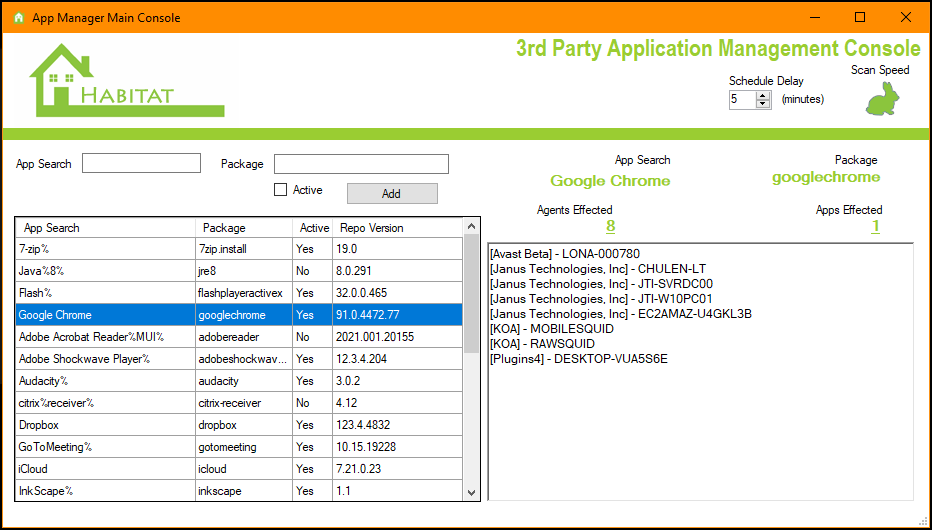Click repo version 10.15.19228
Viewport: 932px width, 530px height.
(x=397, y=447)
